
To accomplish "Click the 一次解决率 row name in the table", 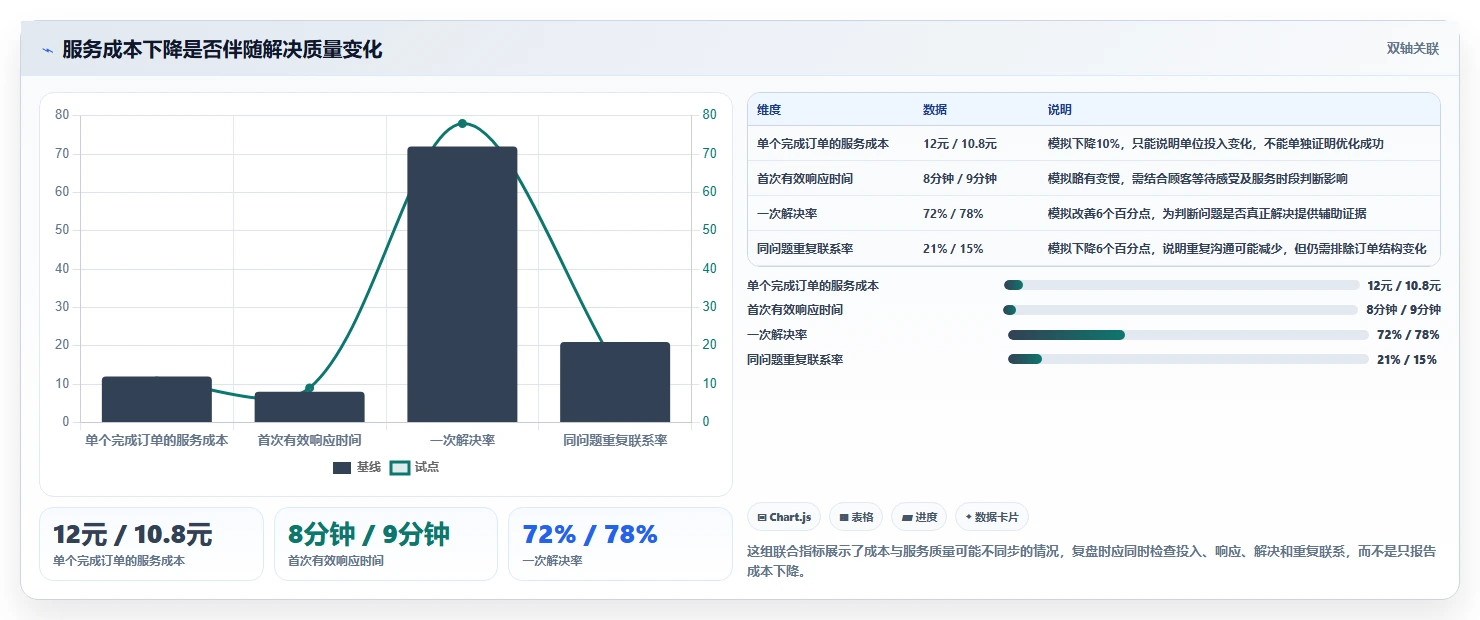I will 787,213.
